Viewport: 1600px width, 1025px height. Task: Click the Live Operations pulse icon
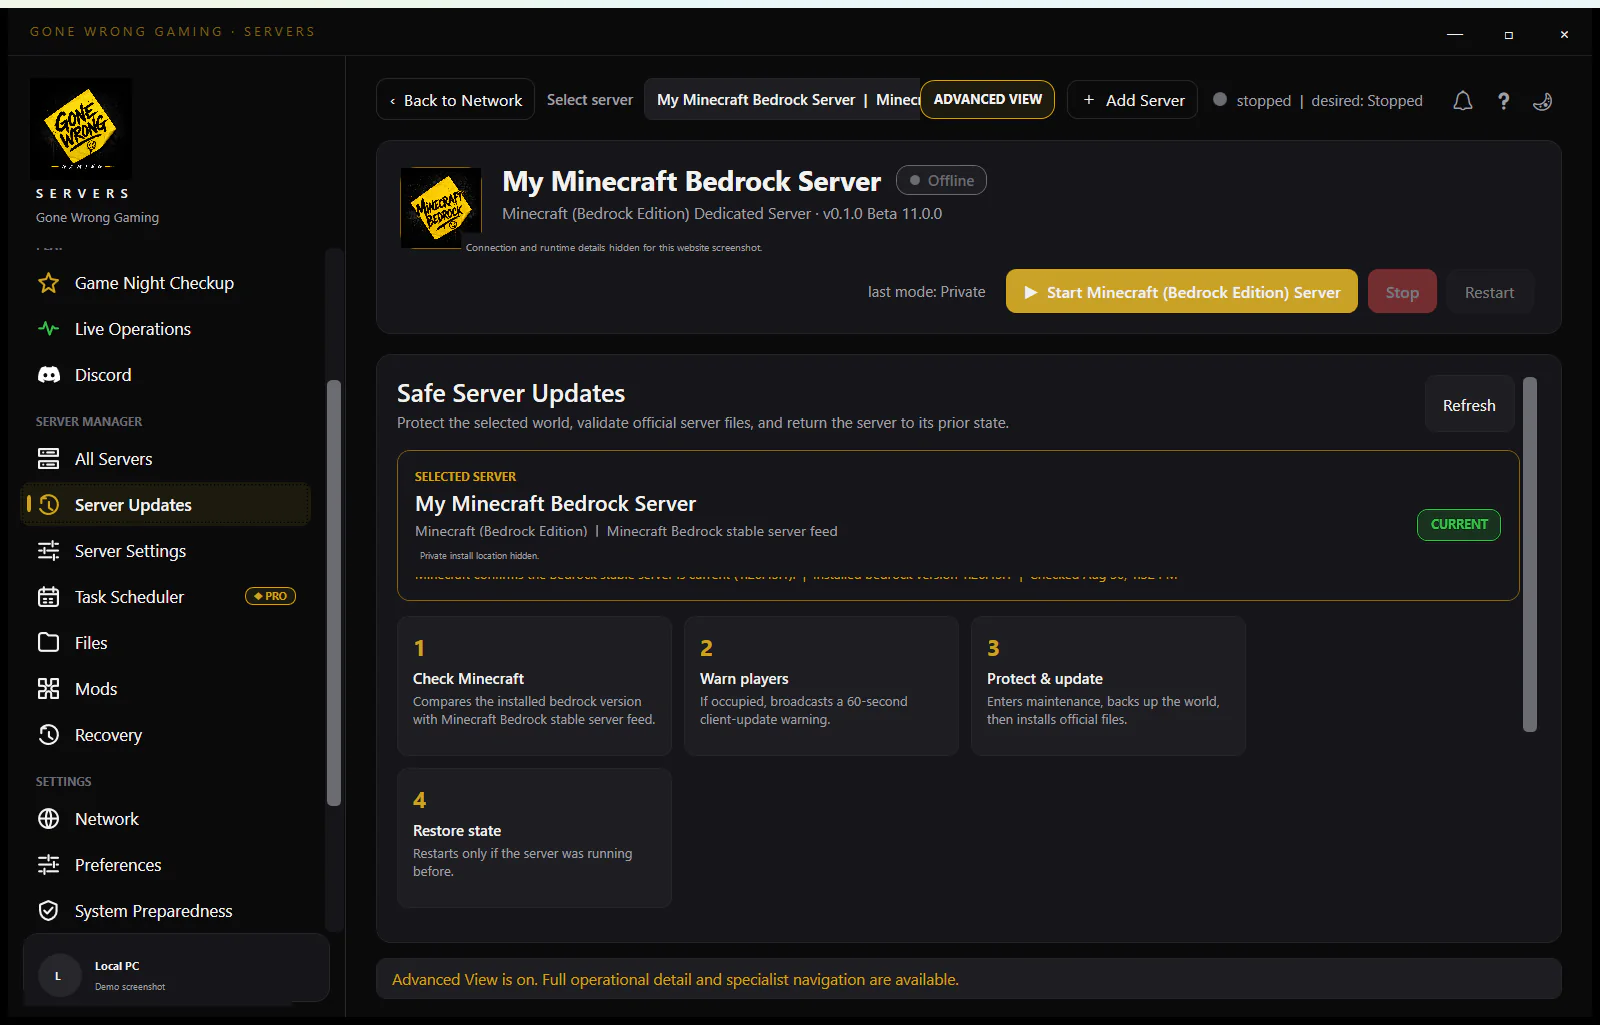[48, 329]
